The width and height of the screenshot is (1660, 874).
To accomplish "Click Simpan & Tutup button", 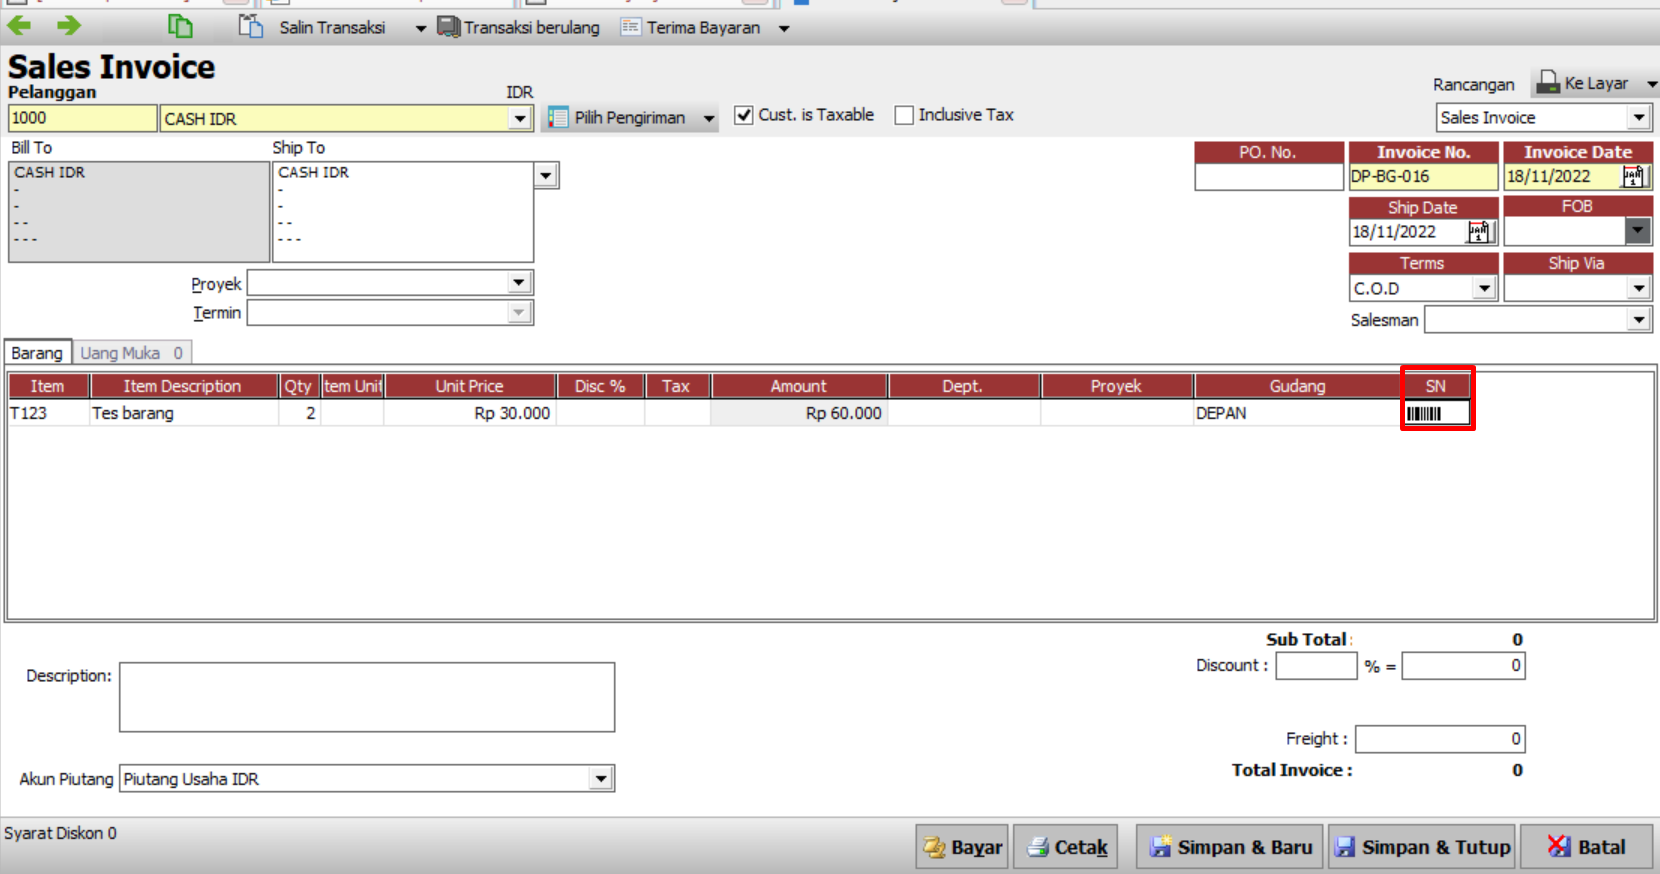I will click(x=1422, y=847).
